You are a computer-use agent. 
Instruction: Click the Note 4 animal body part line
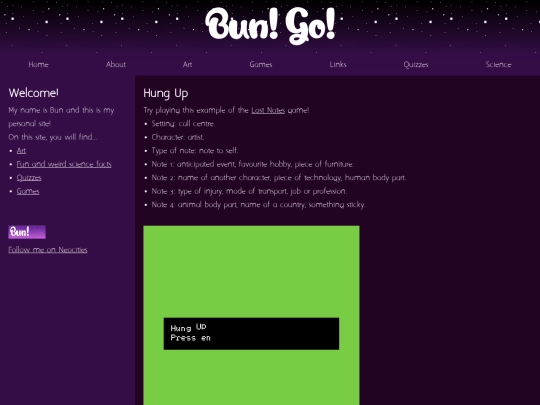click(x=258, y=205)
